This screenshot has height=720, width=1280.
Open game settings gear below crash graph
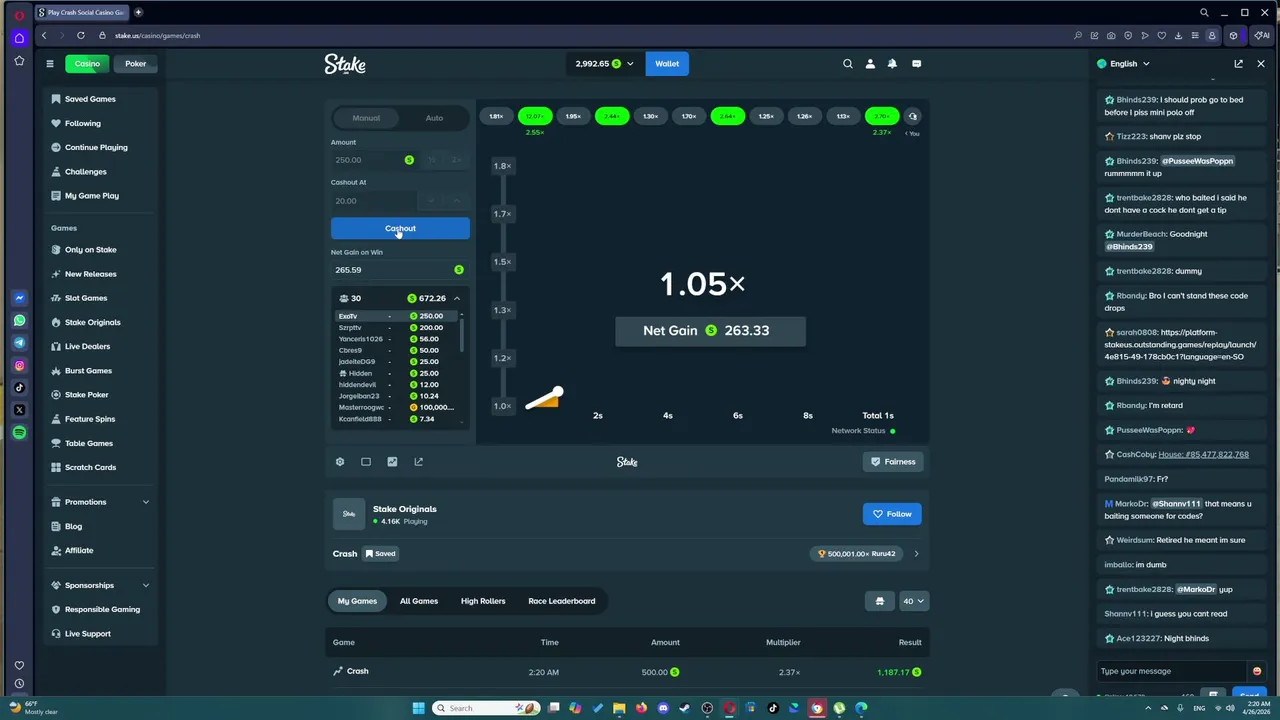340,462
